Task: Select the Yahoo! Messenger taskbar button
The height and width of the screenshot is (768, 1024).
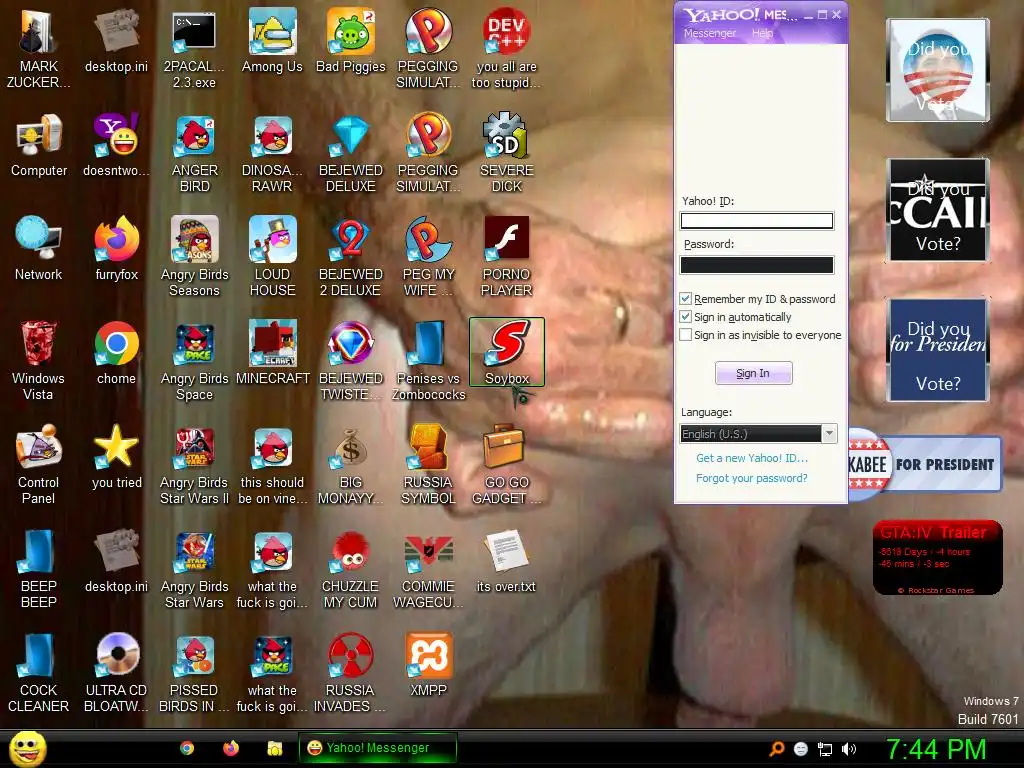Action: [x=377, y=748]
